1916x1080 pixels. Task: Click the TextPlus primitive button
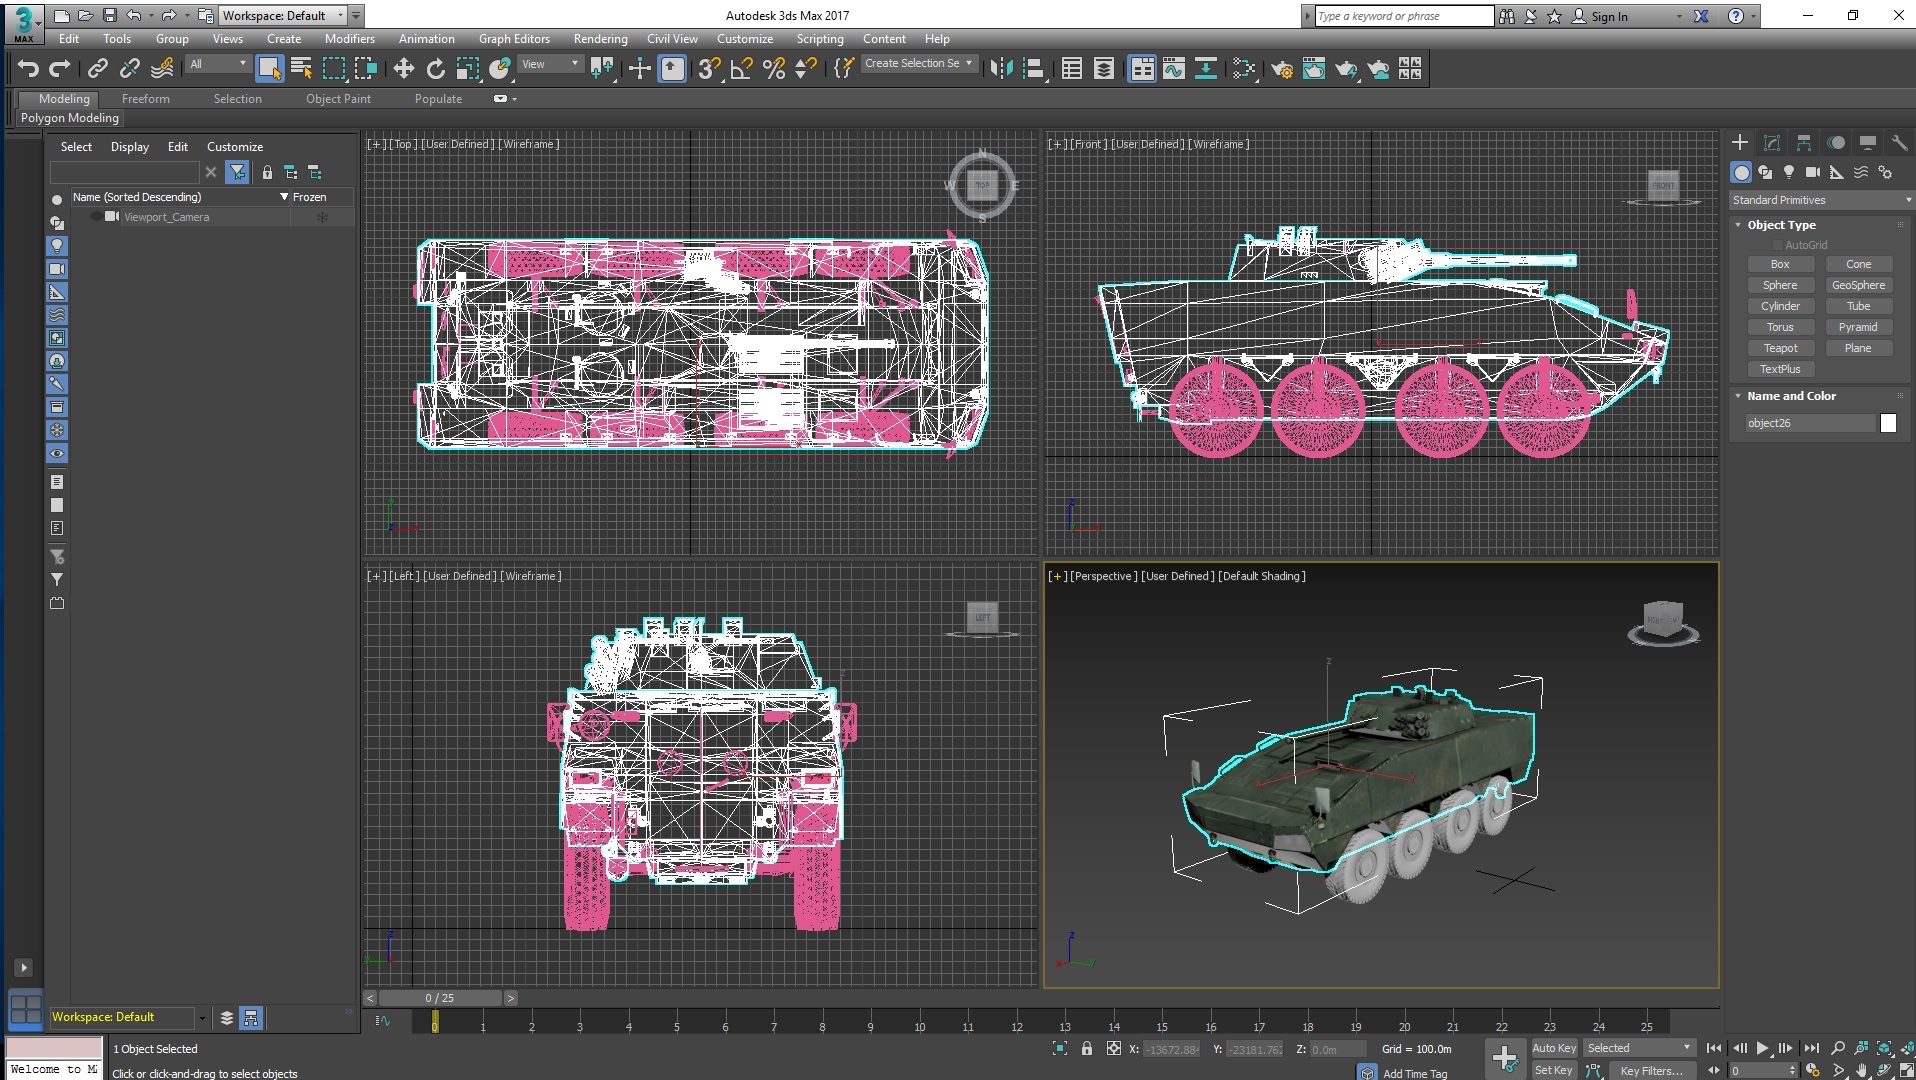[x=1780, y=369]
